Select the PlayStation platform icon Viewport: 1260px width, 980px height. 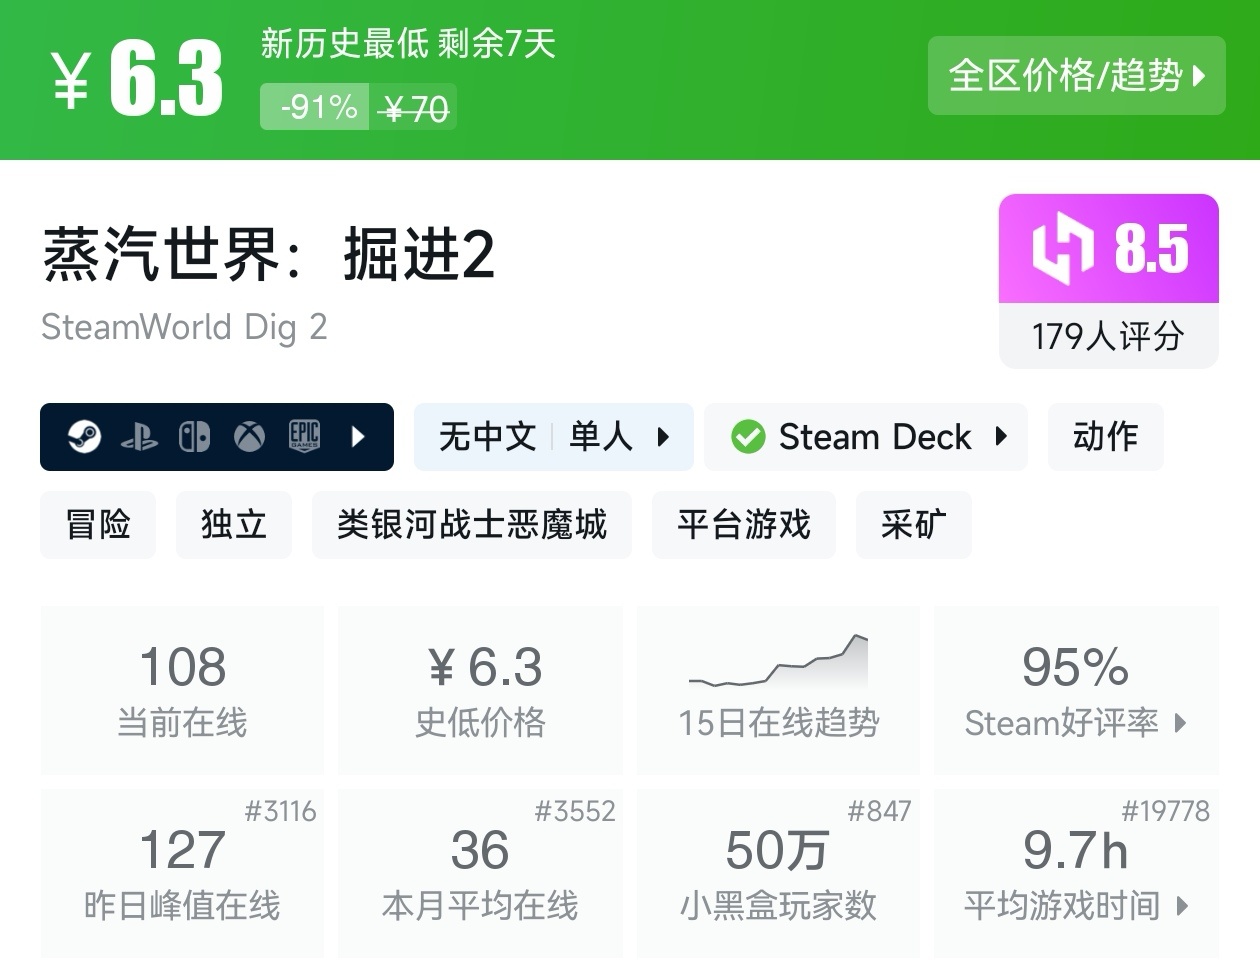pyautogui.click(x=141, y=437)
